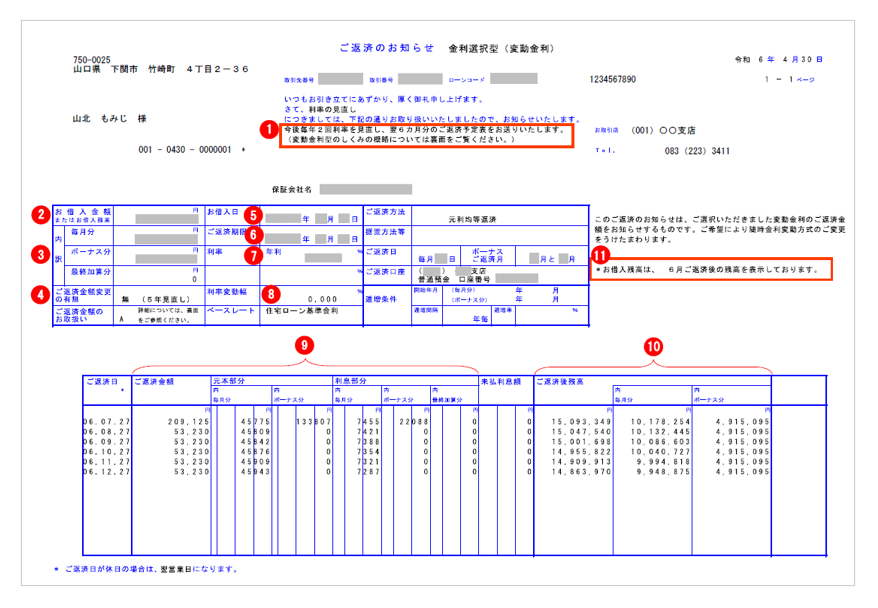
Task: Select the ご返済方法 label
Action: (x=385, y=212)
